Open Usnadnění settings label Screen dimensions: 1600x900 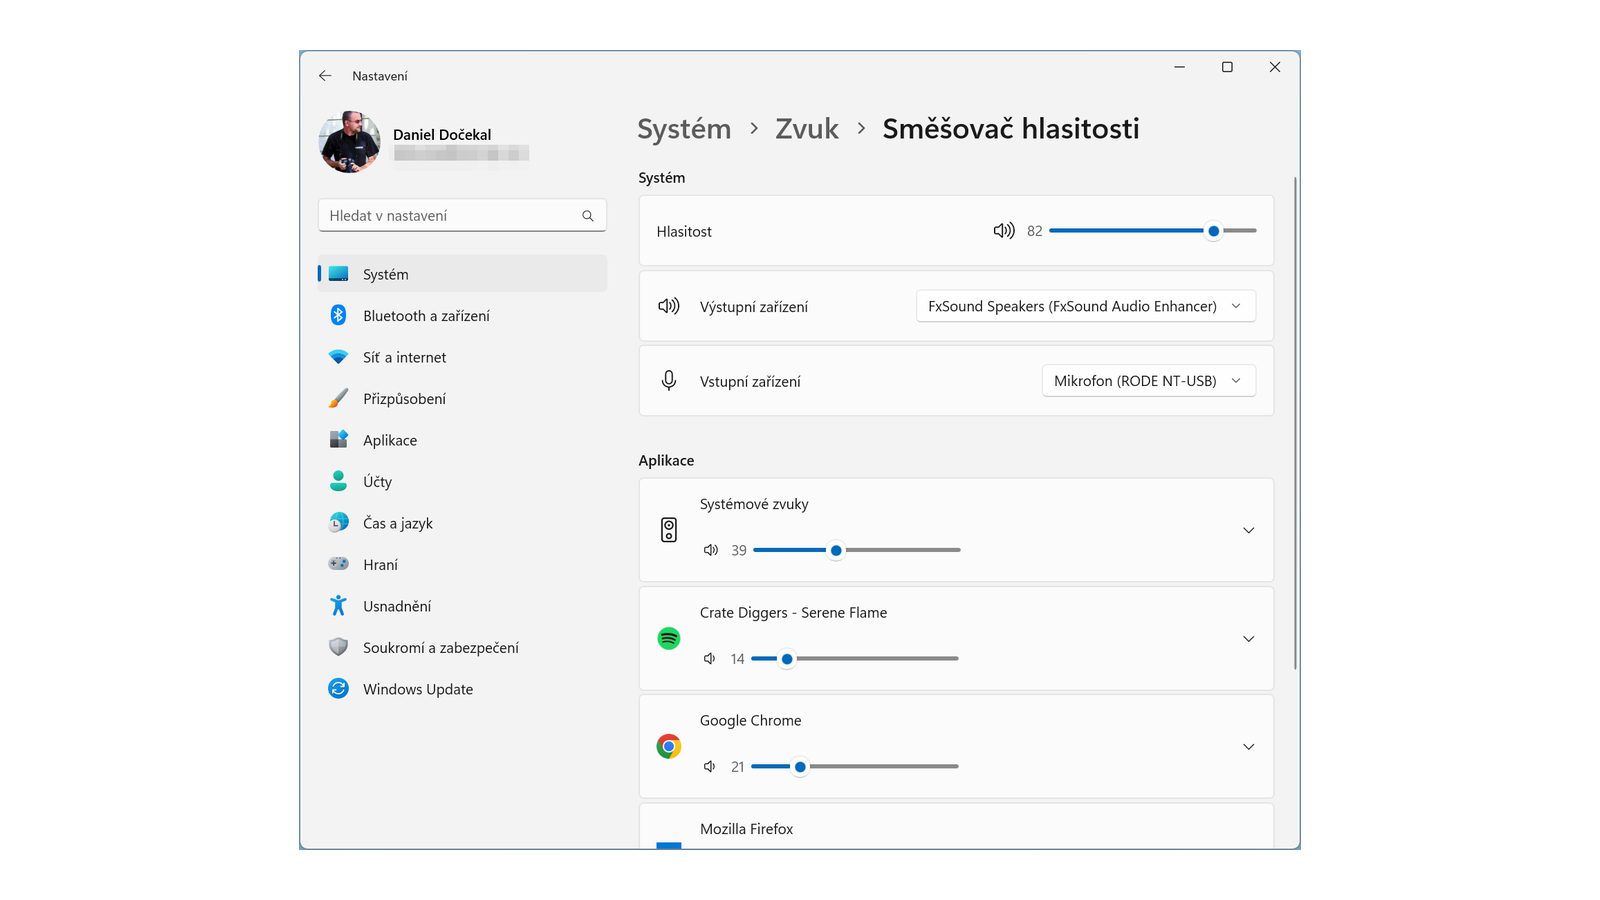pyautogui.click(x=397, y=606)
